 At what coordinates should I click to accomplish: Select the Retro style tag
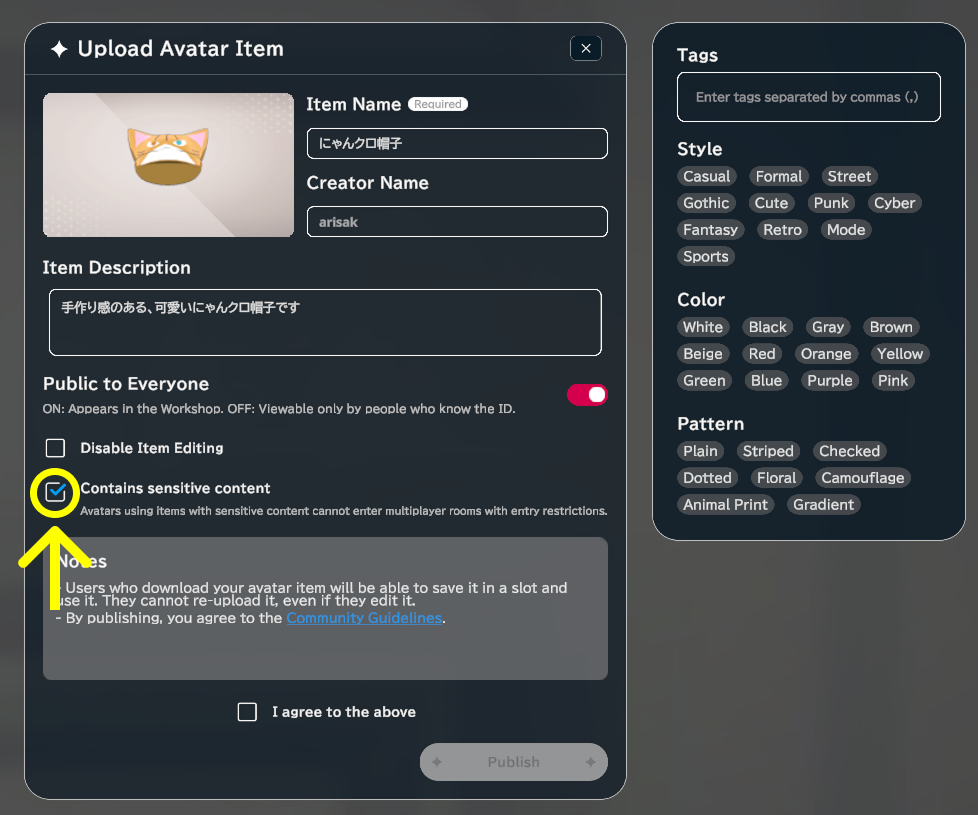(x=782, y=230)
